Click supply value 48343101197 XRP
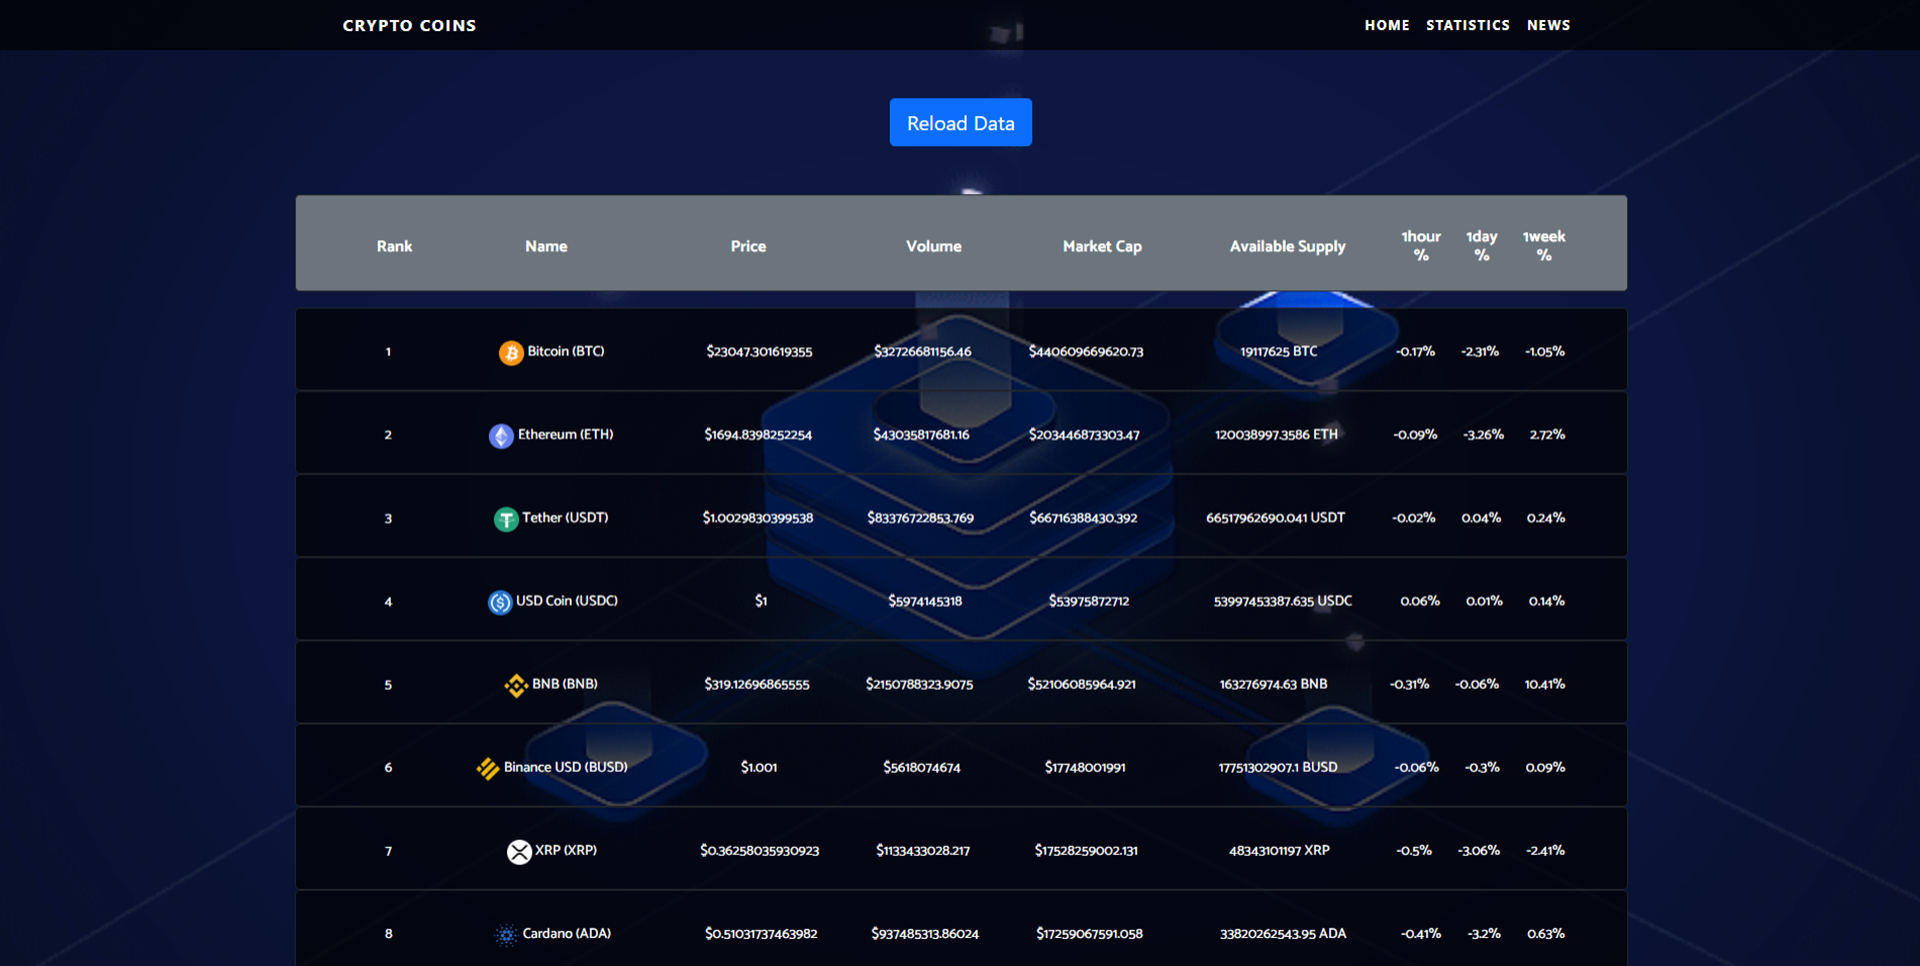Screen dimensions: 1920x966 pyautogui.click(x=1279, y=851)
